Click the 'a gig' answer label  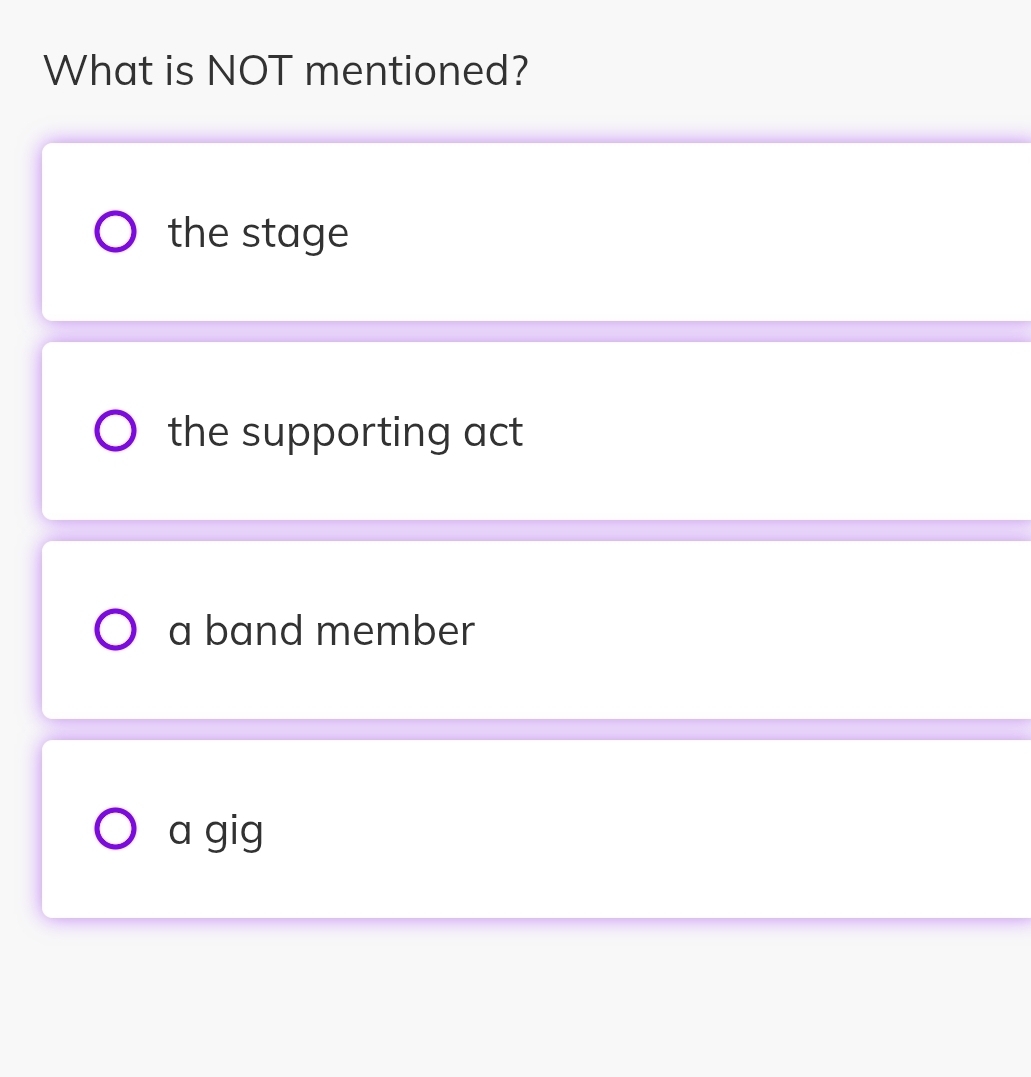(x=216, y=830)
